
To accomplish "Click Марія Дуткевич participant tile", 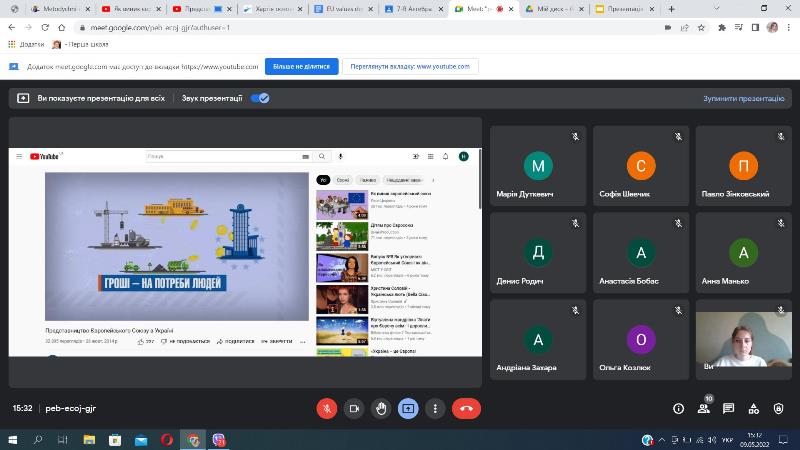I will [538, 165].
